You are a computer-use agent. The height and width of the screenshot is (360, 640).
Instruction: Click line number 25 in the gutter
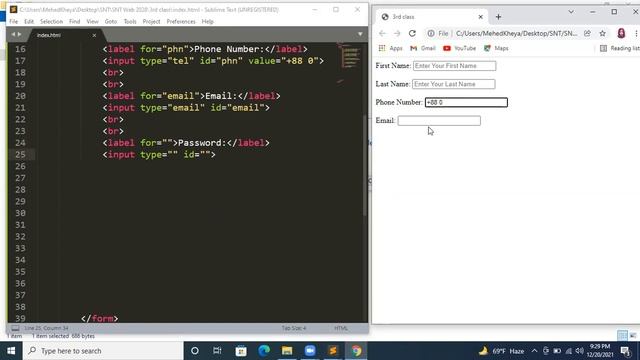(x=20, y=155)
